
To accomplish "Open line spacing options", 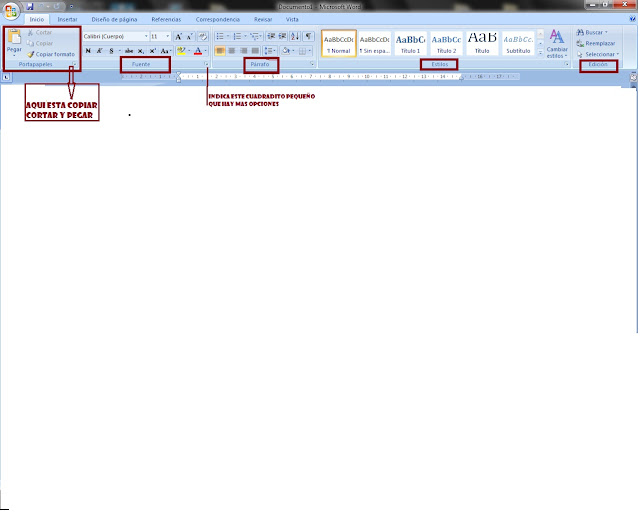I will pyautogui.click(x=270, y=51).
